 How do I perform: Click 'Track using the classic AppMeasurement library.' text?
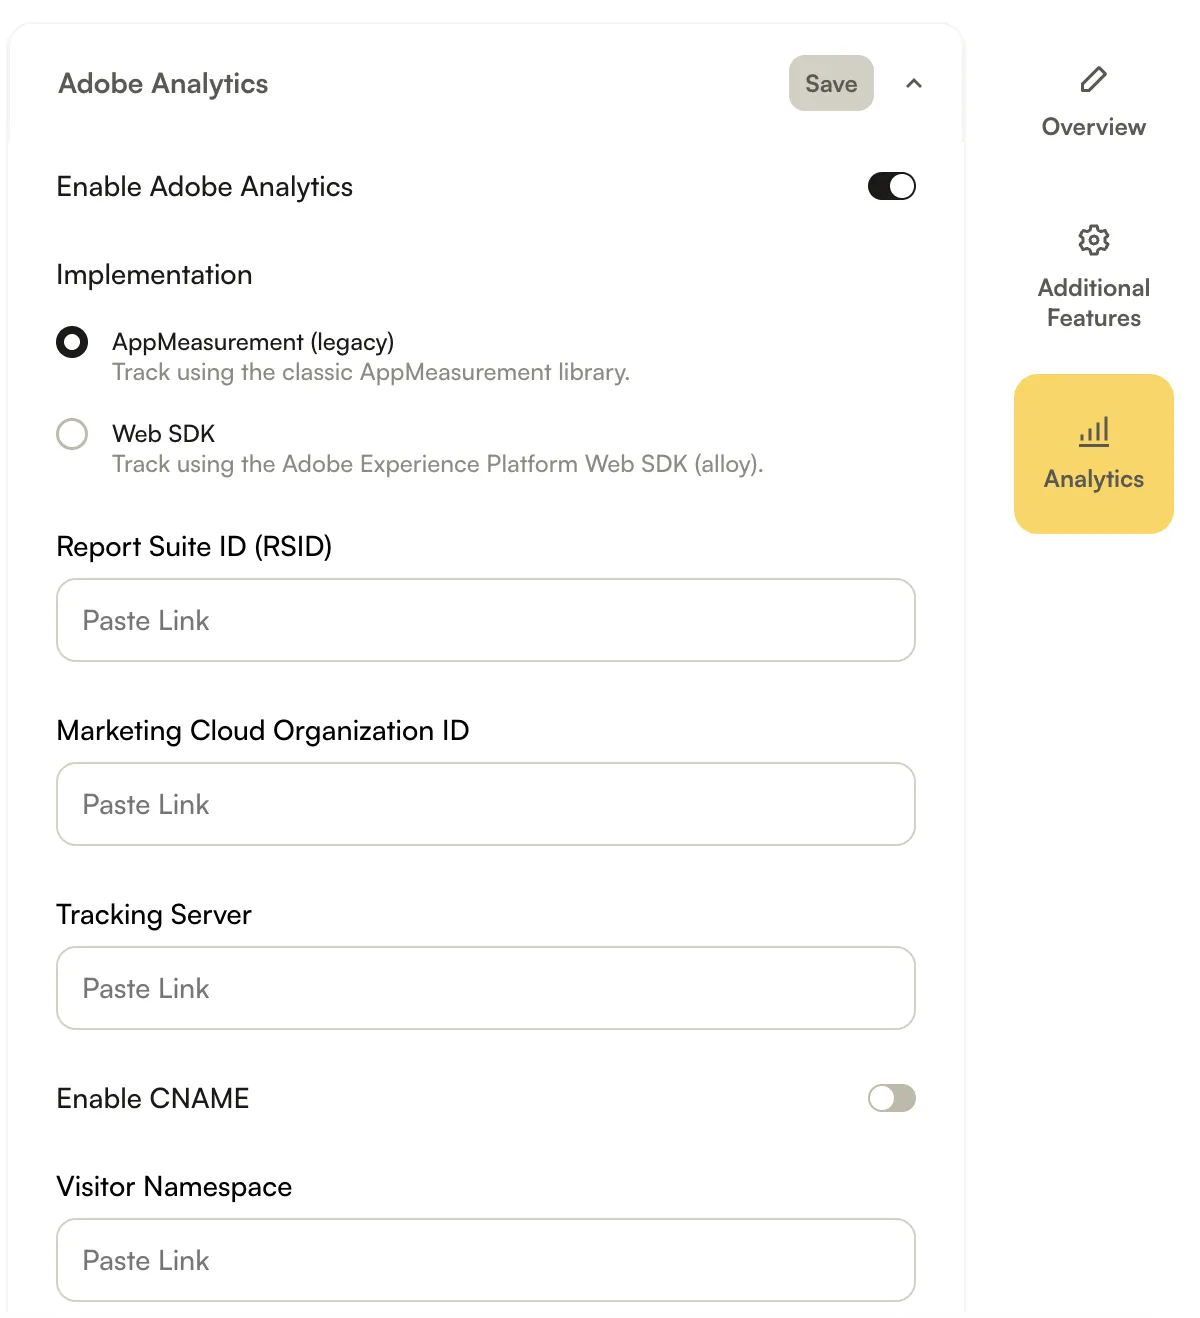(x=371, y=372)
